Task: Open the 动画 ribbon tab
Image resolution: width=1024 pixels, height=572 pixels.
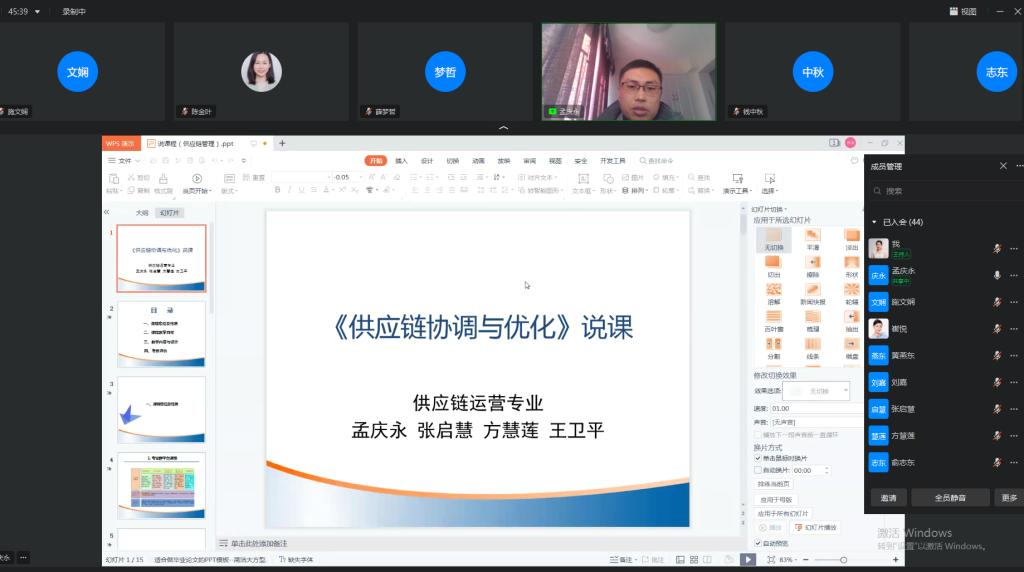Action: (479, 161)
